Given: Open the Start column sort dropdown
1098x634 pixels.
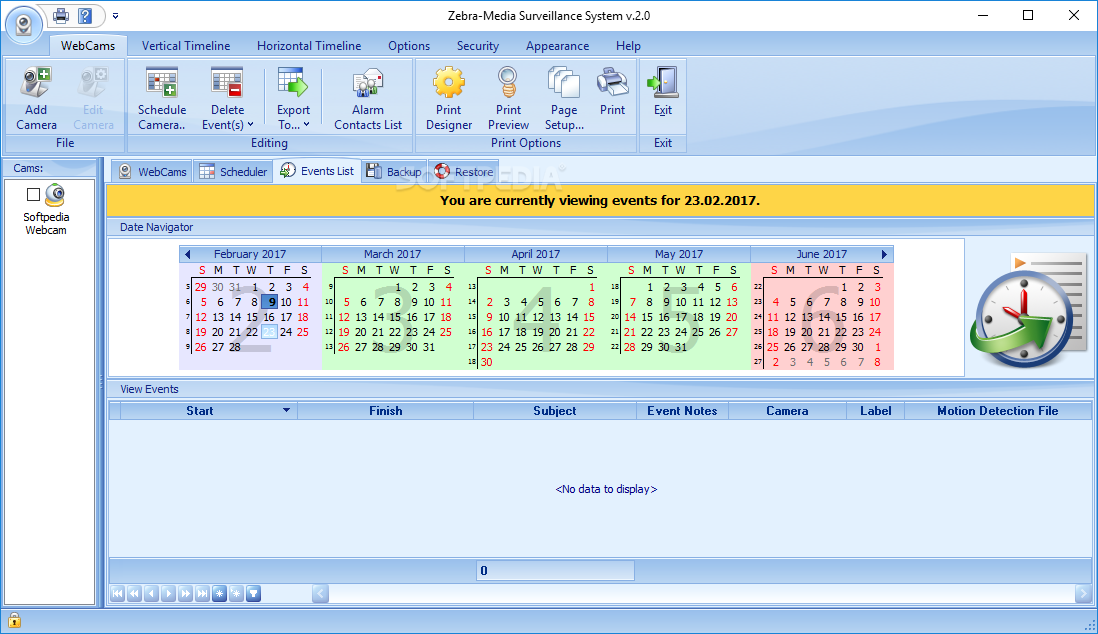Looking at the screenshot, I should pyautogui.click(x=286, y=411).
